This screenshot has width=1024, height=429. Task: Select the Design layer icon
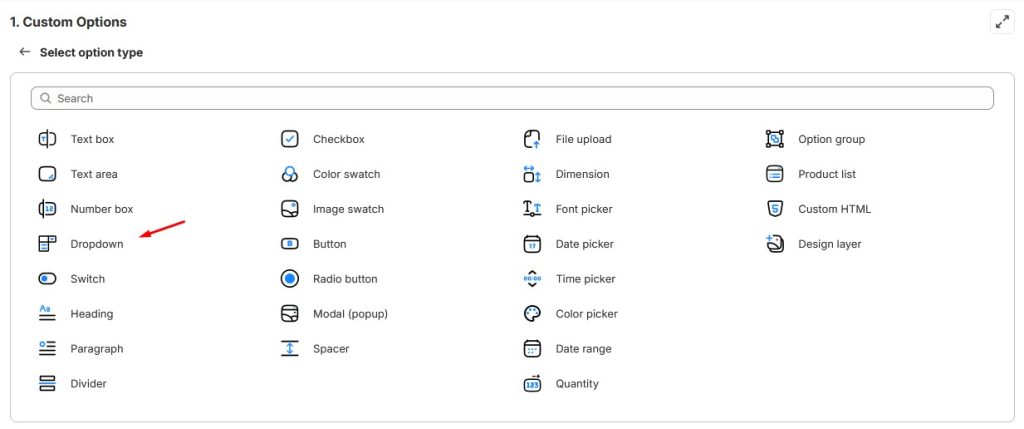point(774,244)
